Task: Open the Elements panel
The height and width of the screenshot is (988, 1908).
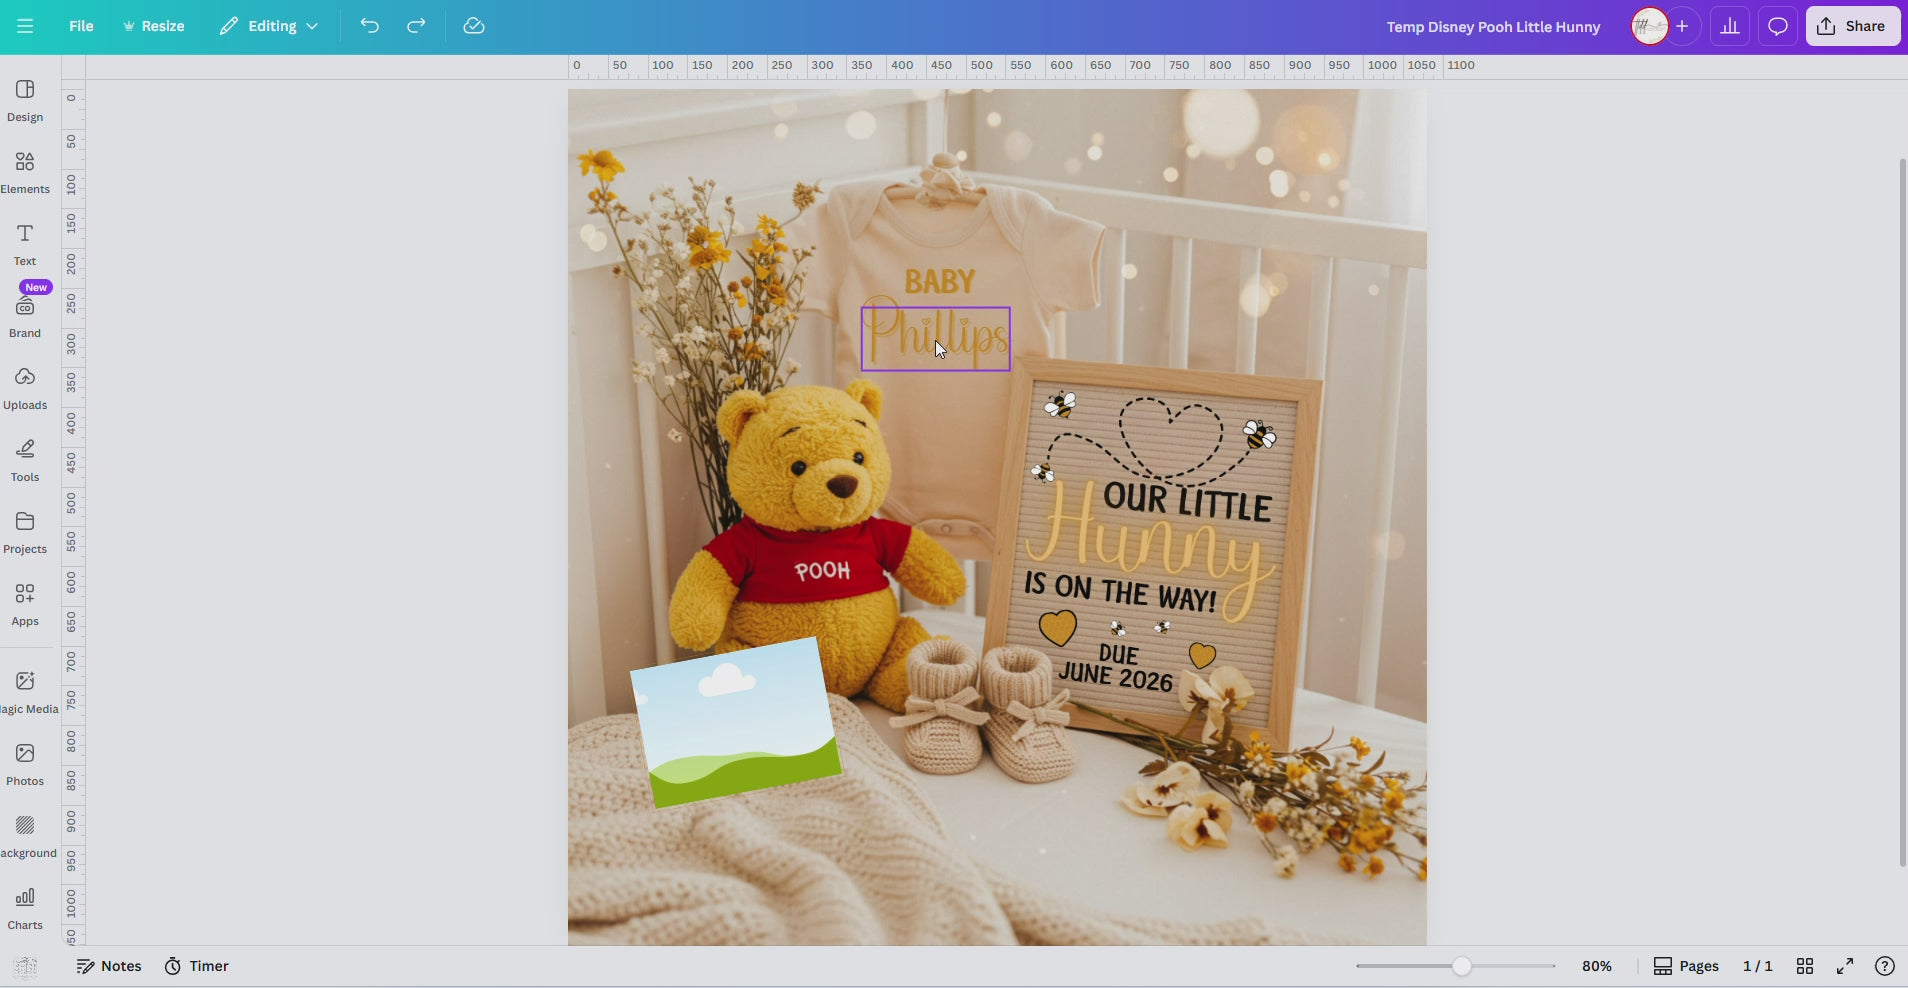Action: tap(24, 170)
